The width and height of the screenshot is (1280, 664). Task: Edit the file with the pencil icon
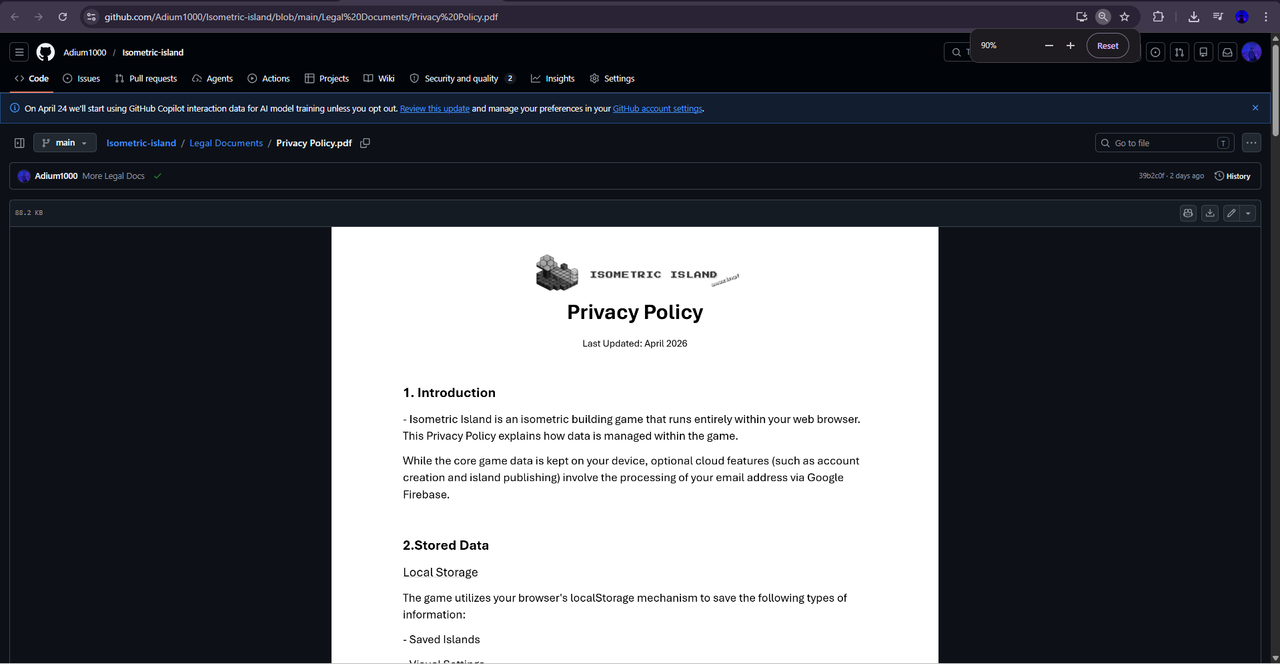pos(1232,212)
